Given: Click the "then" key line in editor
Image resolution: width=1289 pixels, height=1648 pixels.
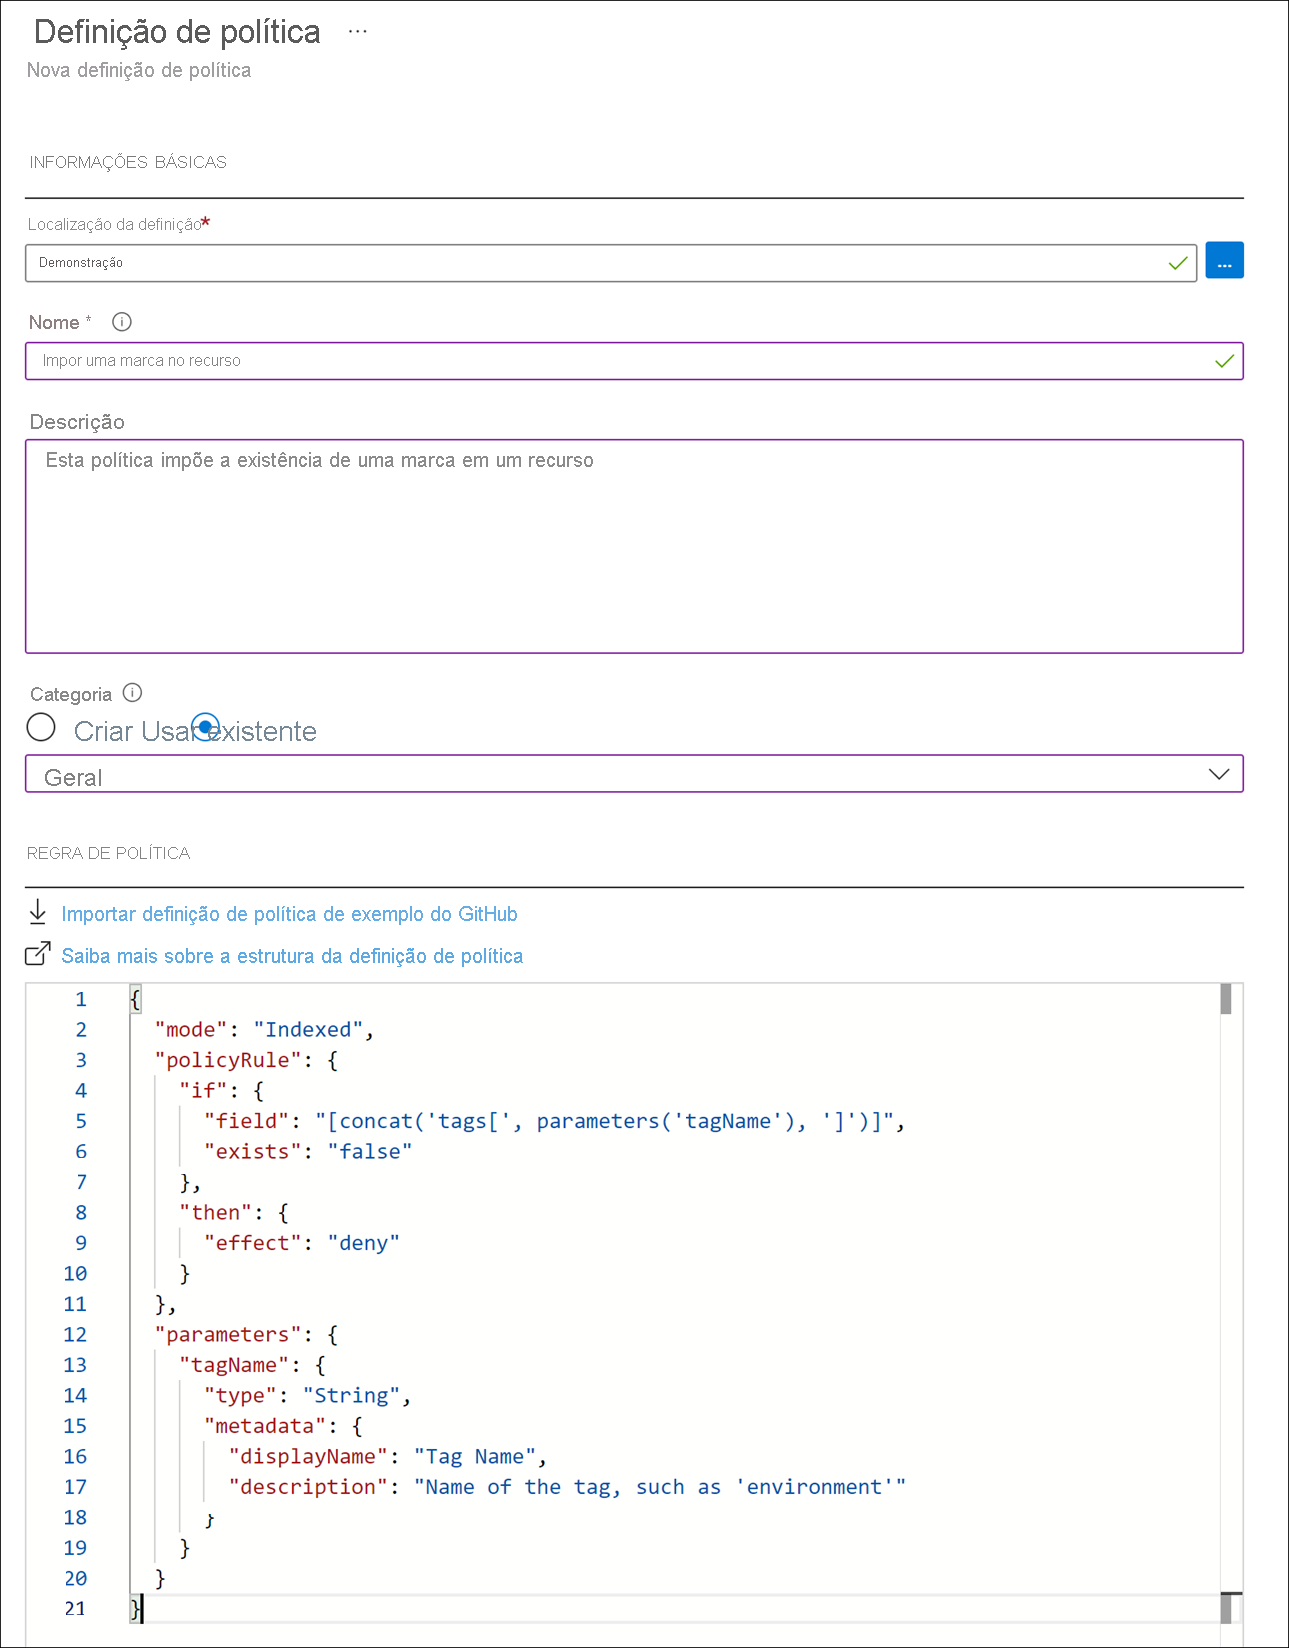Looking at the screenshot, I should pyautogui.click(x=234, y=1213).
